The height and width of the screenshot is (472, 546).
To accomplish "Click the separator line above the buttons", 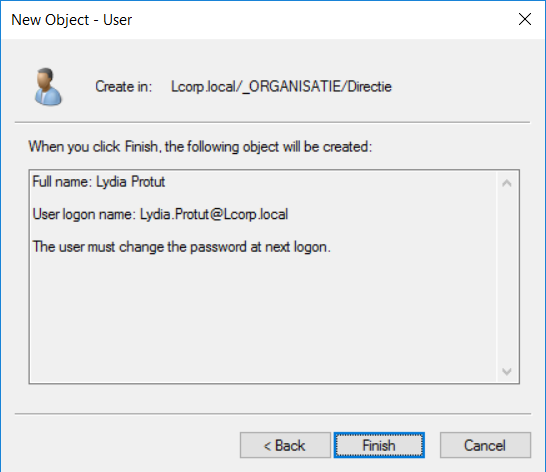I will pos(273,414).
